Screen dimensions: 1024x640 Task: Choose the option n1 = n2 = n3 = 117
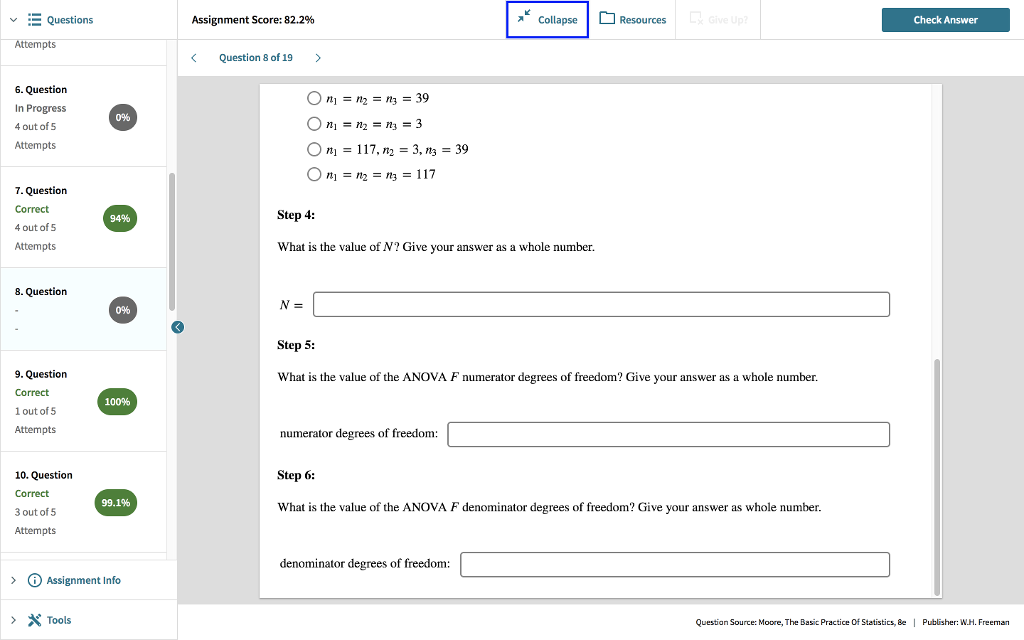[315, 174]
